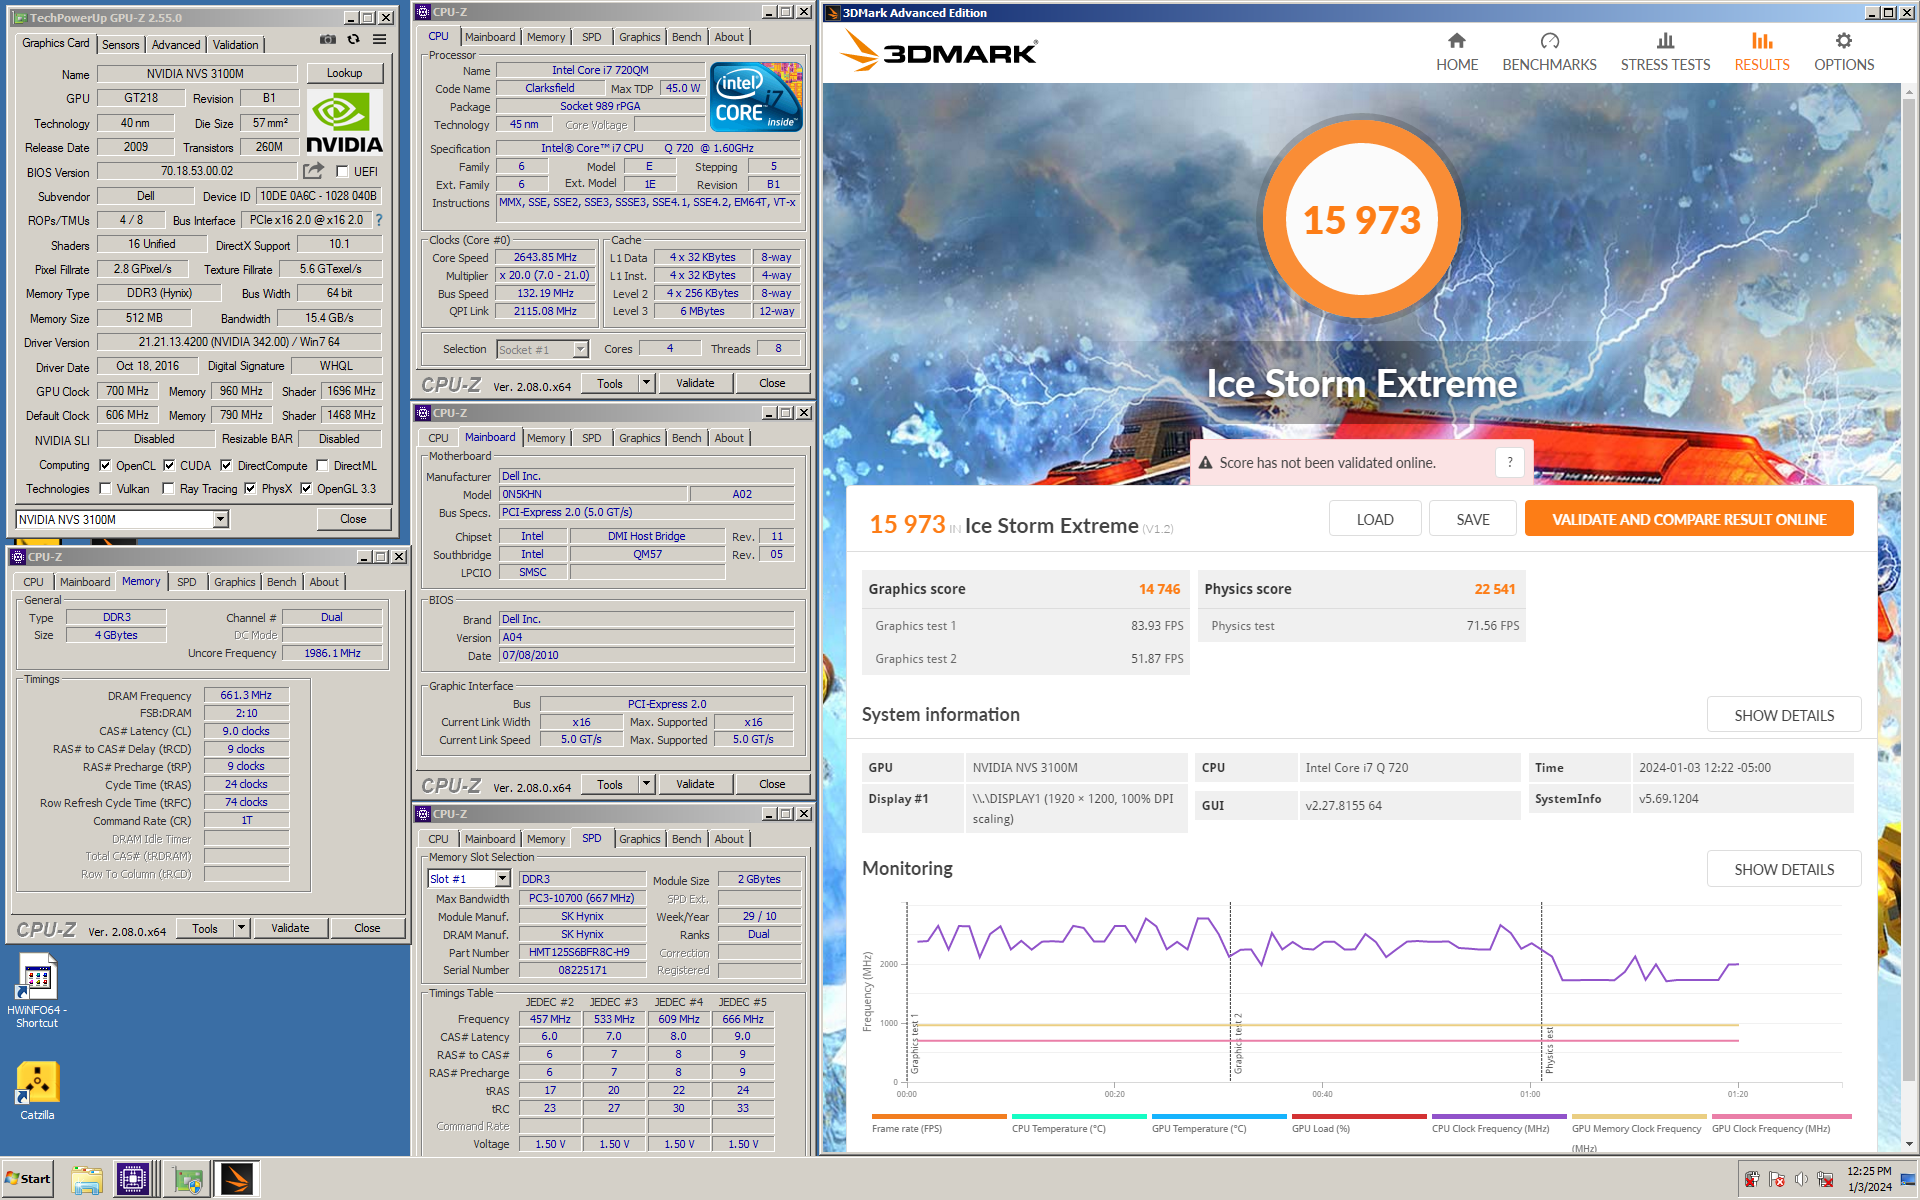Click VALIDATE AND COMPARE RESULT ONLINE

click(1689, 519)
